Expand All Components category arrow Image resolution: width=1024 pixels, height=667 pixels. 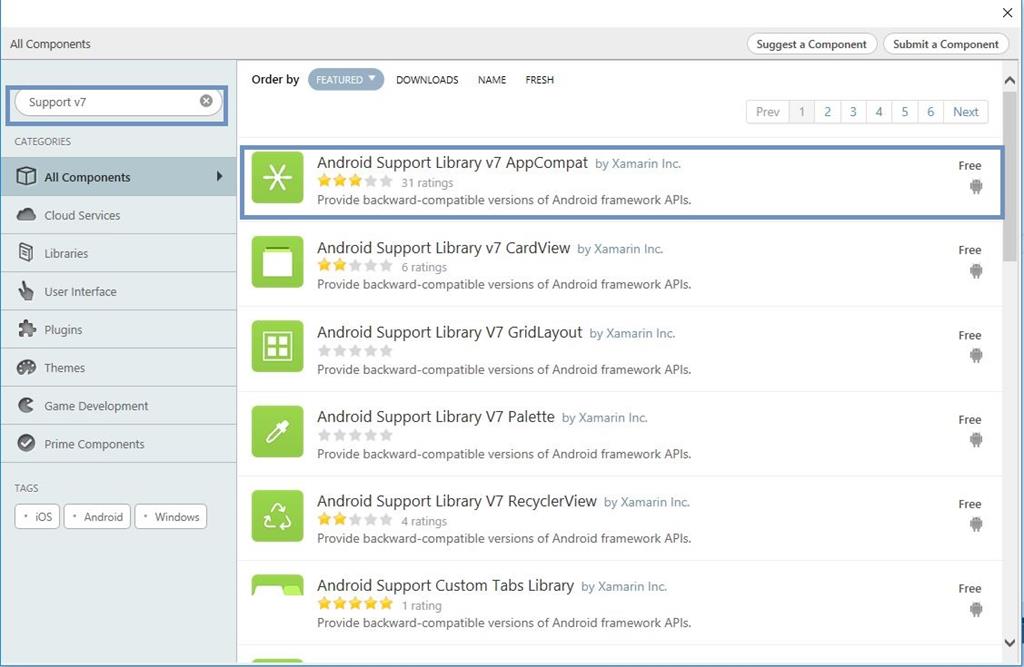pyautogui.click(x=219, y=176)
